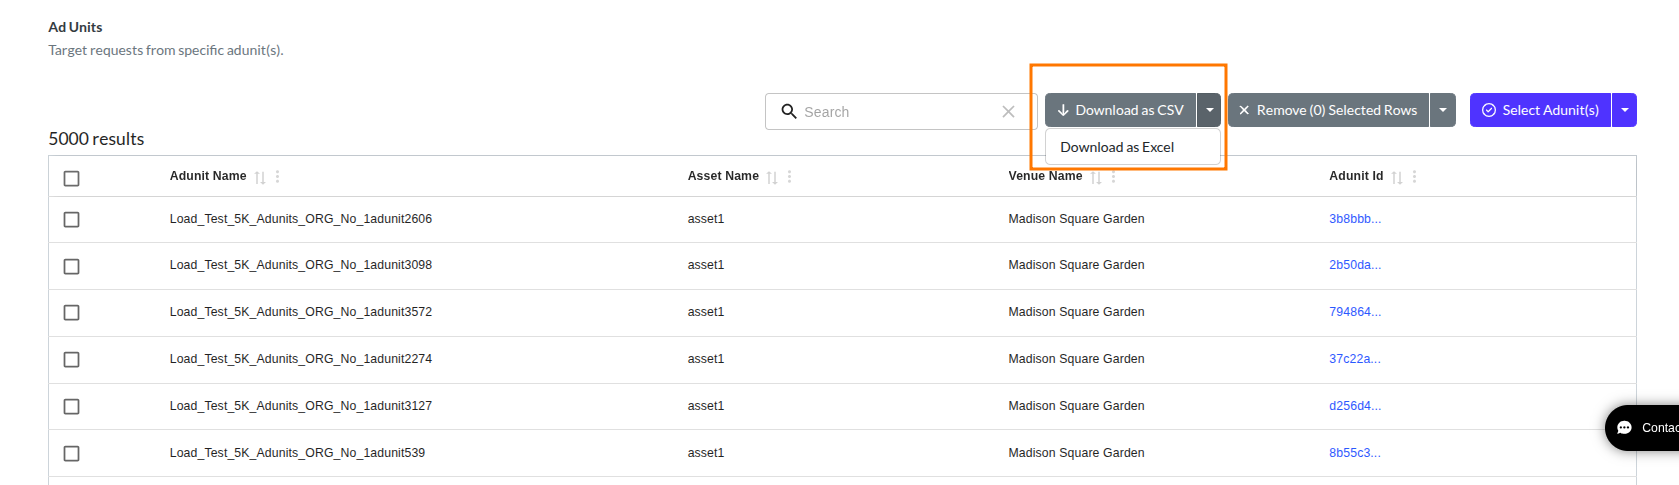
Task: Click the sort icon beside Adunit Name
Action: pos(260,177)
